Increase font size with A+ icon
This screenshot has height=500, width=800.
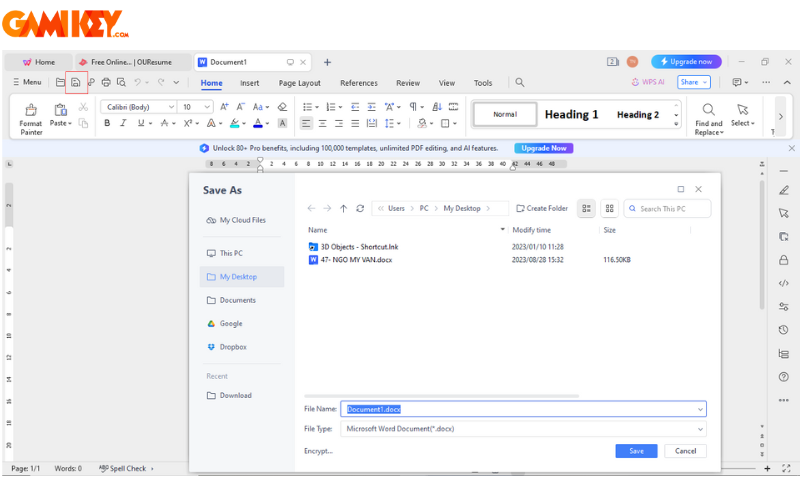pyautogui.click(x=224, y=107)
